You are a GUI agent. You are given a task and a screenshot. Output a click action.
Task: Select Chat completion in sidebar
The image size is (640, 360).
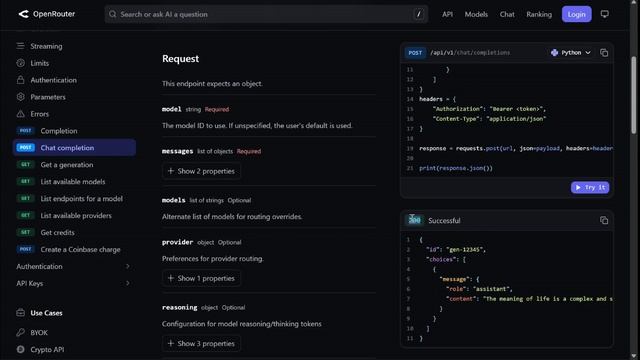(x=74, y=148)
